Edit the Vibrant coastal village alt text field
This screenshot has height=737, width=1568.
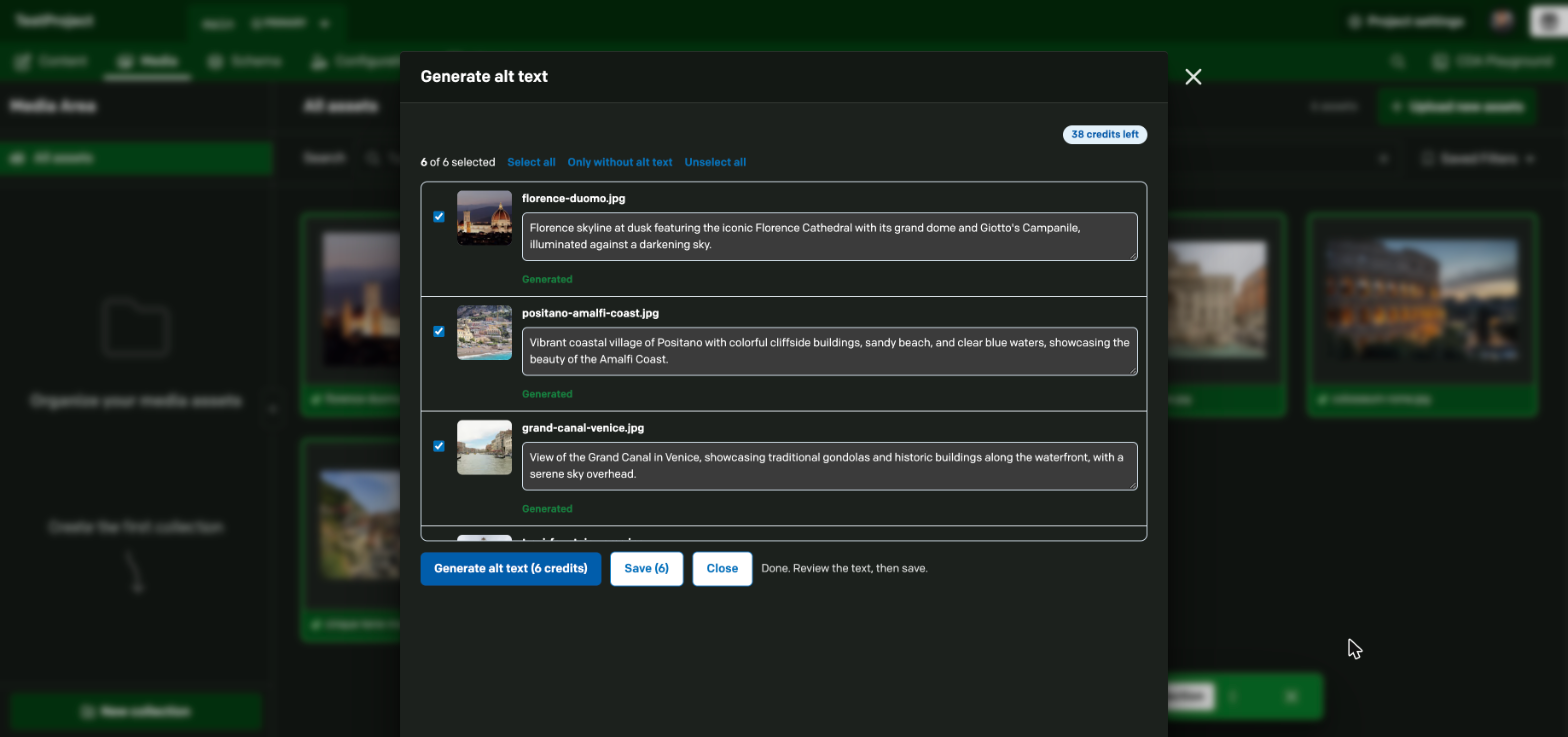click(x=830, y=351)
